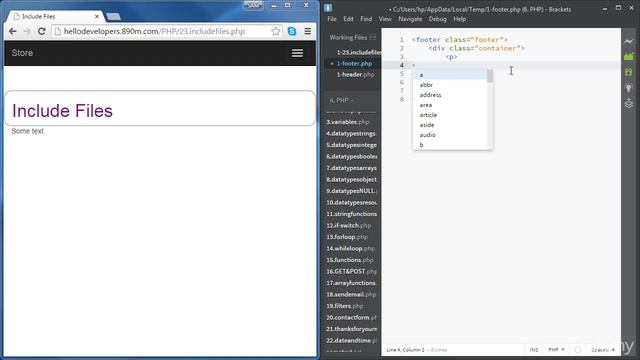Open 7.datatypesarrays file in tree
Screen dimensions: 640x360
click(x=351, y=168)
